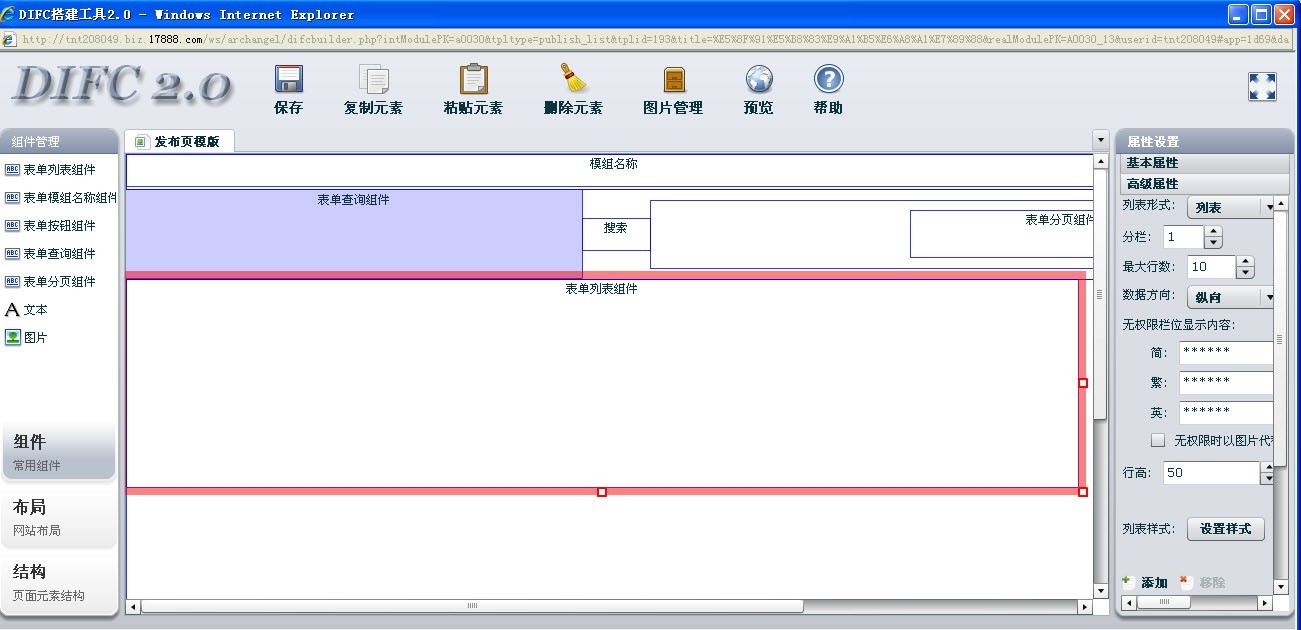Click the 设置样式 button
Viewport: 1301px width, 630px height.
1225,529
